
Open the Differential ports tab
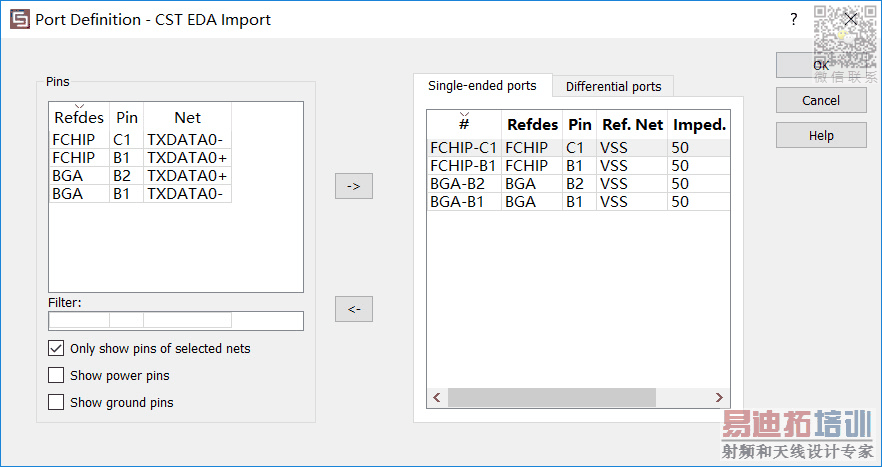tap(613, 87)
